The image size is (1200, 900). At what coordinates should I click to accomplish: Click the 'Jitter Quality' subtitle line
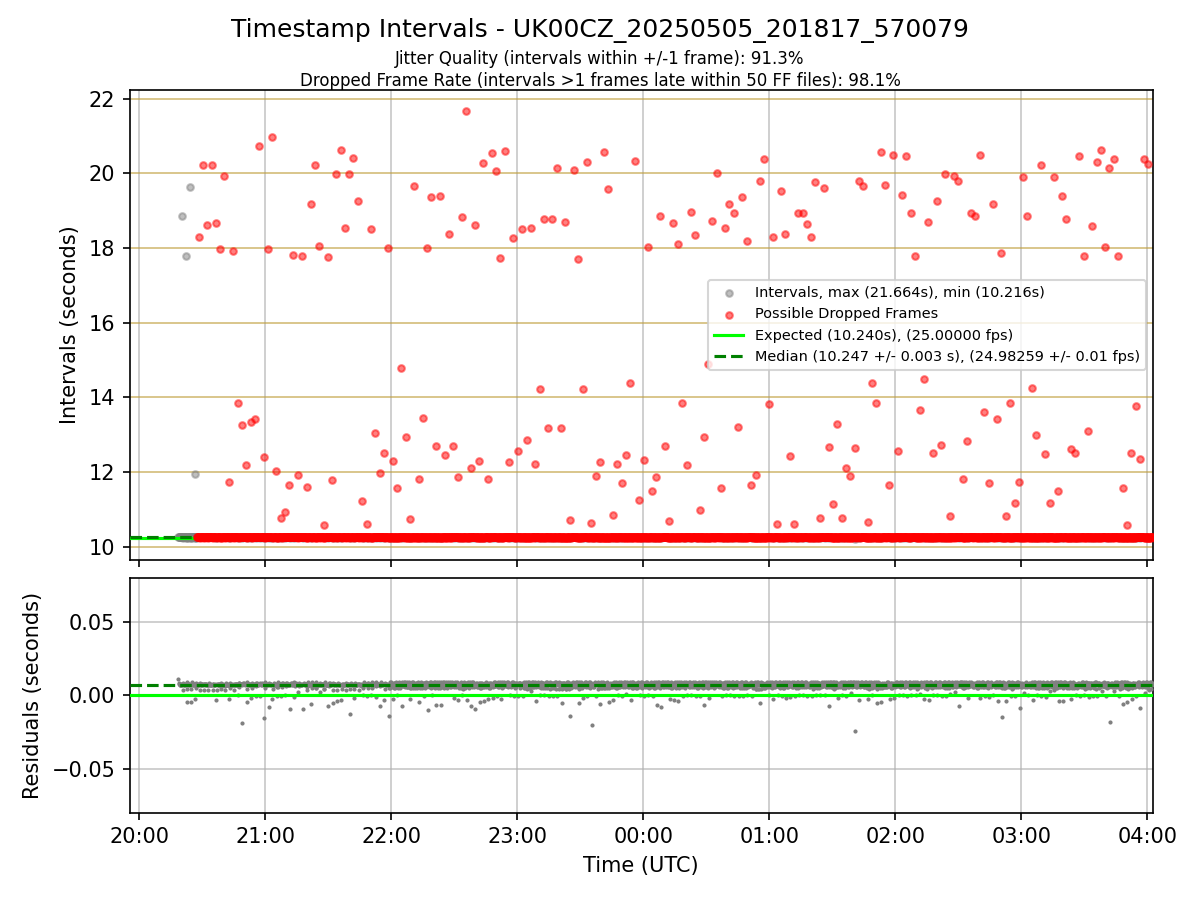pyautogui.click(x=599, y=59)
